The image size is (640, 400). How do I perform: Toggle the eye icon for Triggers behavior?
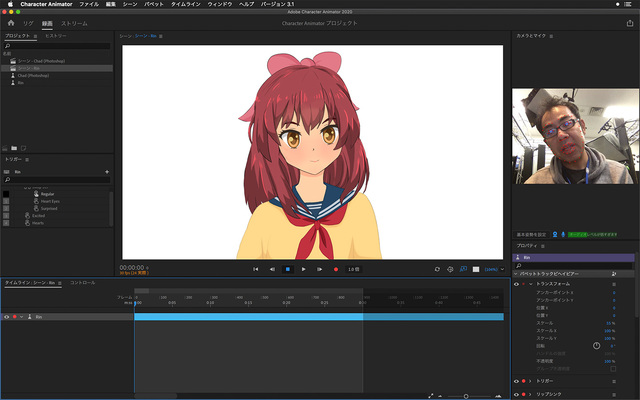(x=516, y=381)
